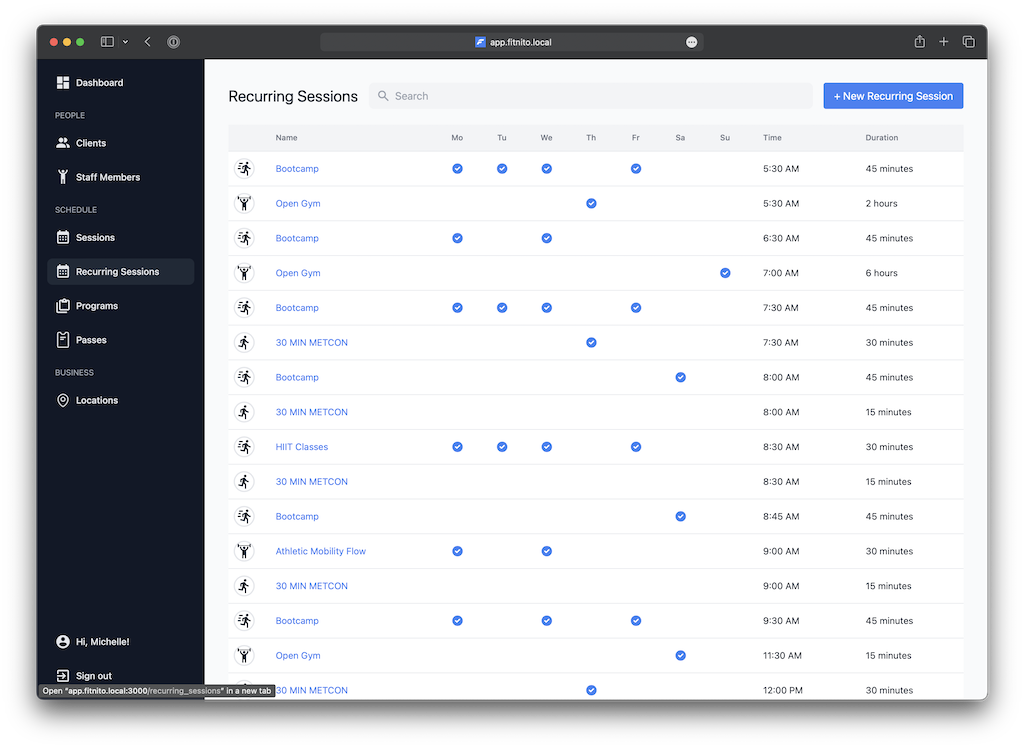
Task: Click the user avatar icon beside Hi, Michelle!
Action: pos(63,642)
